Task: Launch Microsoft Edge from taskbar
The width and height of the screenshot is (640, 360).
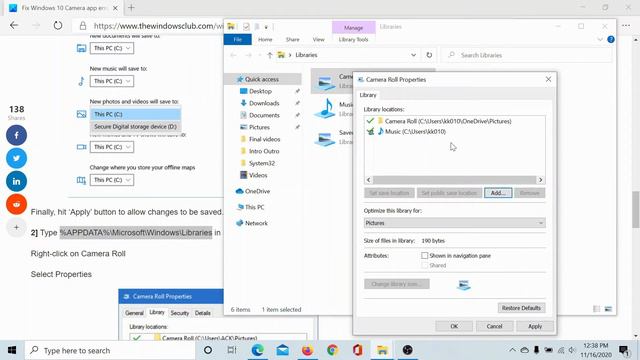Action: click(x=258, y=350)
